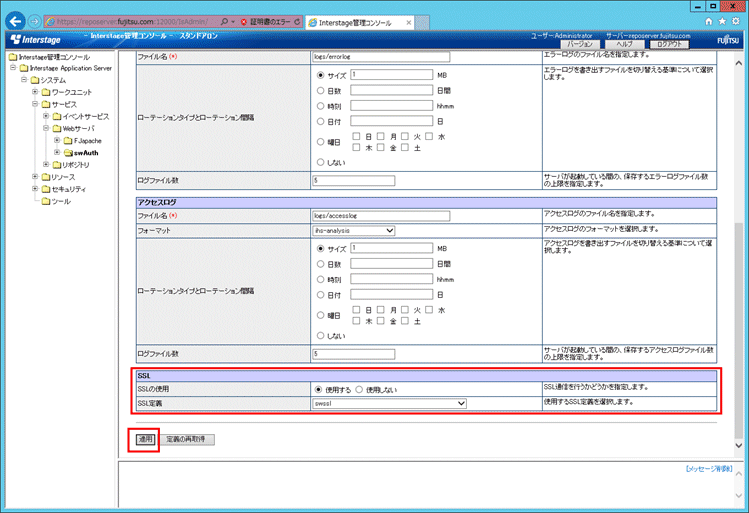
Task: Select the swAuth tree item label
Action: (x=86, y=153)
